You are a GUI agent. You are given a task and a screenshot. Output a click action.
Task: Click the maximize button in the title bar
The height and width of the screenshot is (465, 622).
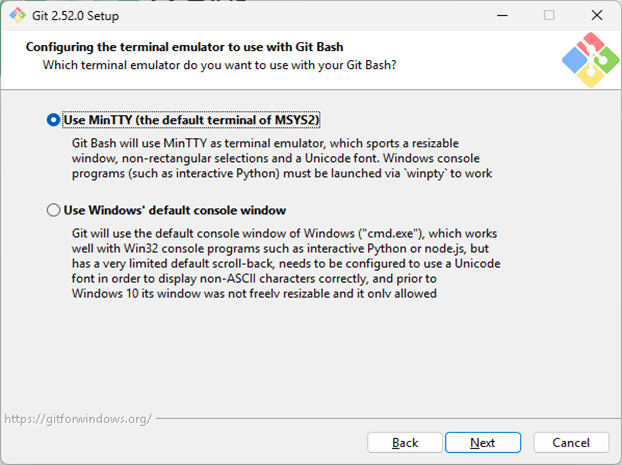(549, 15)
